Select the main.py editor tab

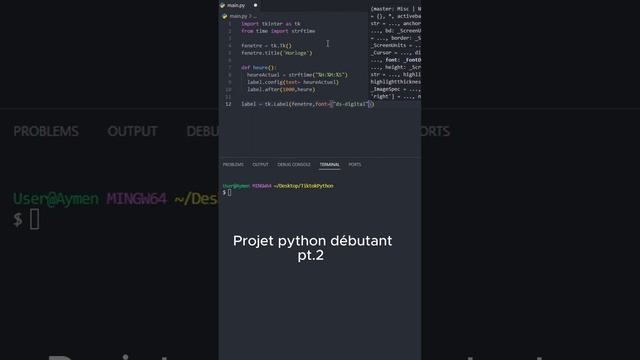point(240,5)
